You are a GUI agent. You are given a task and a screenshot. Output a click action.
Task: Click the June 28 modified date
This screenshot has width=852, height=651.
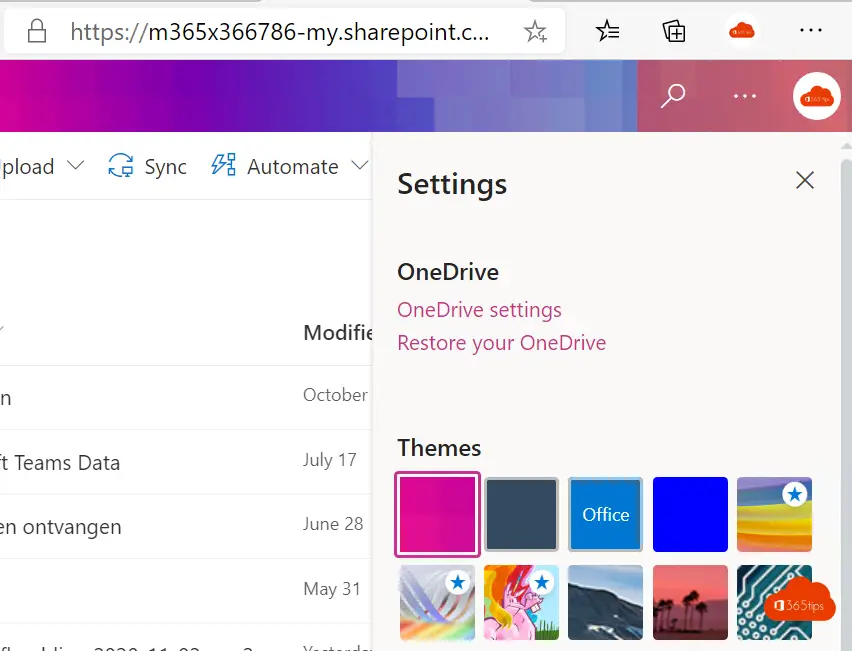333,524
